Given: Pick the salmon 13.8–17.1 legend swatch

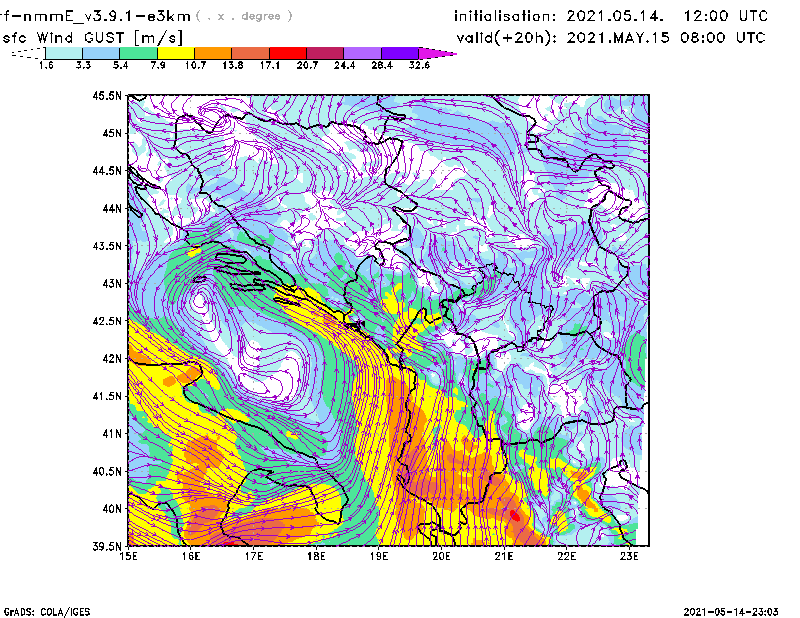Looking at the screenshot, I should [251, 53].
